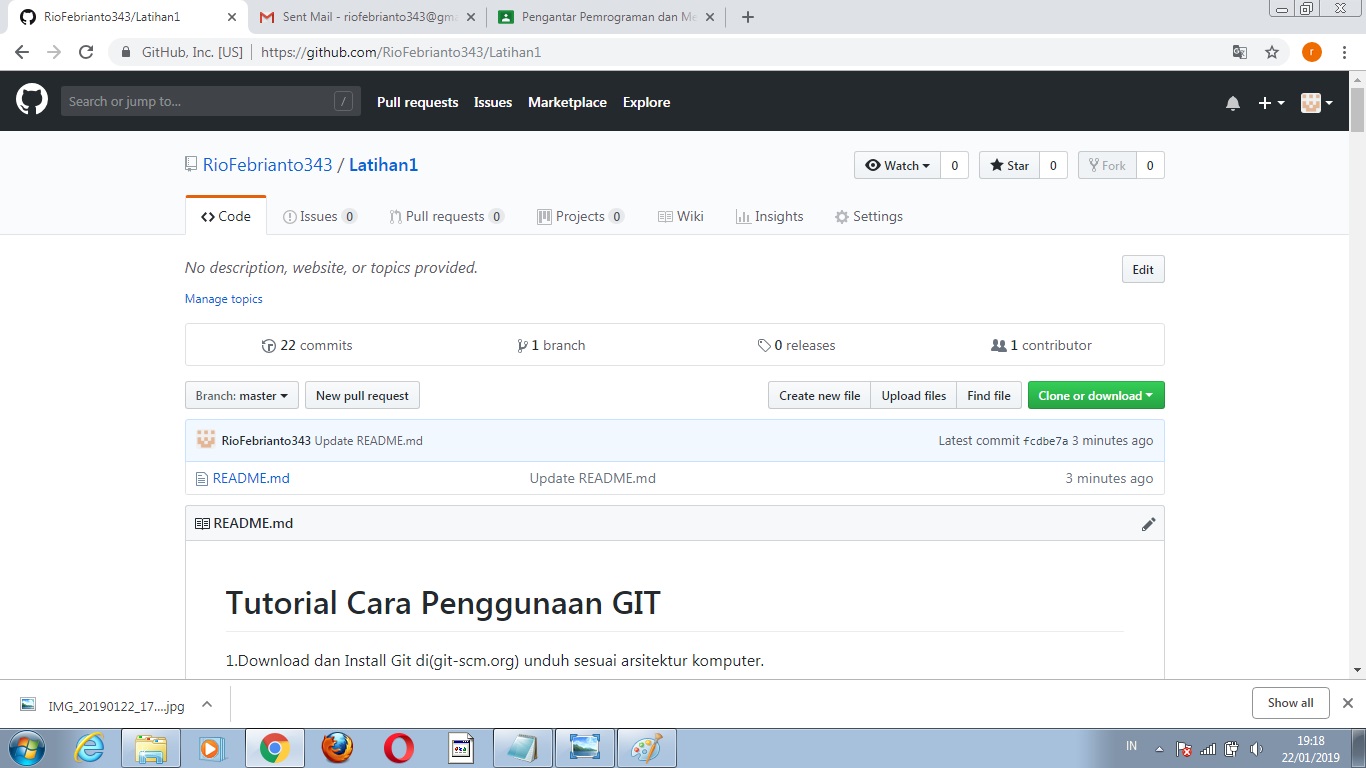Image resolution: width=1366 pixels, height=768 pixels.
Task: Close the Sent Mail Gmail tab
Action: click(x=471, y=17)
